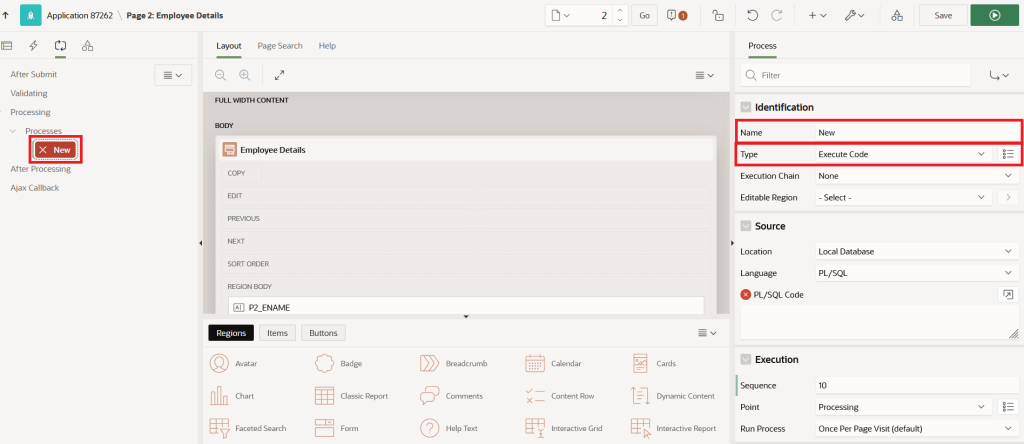Click the Go button

coord(644,15)
